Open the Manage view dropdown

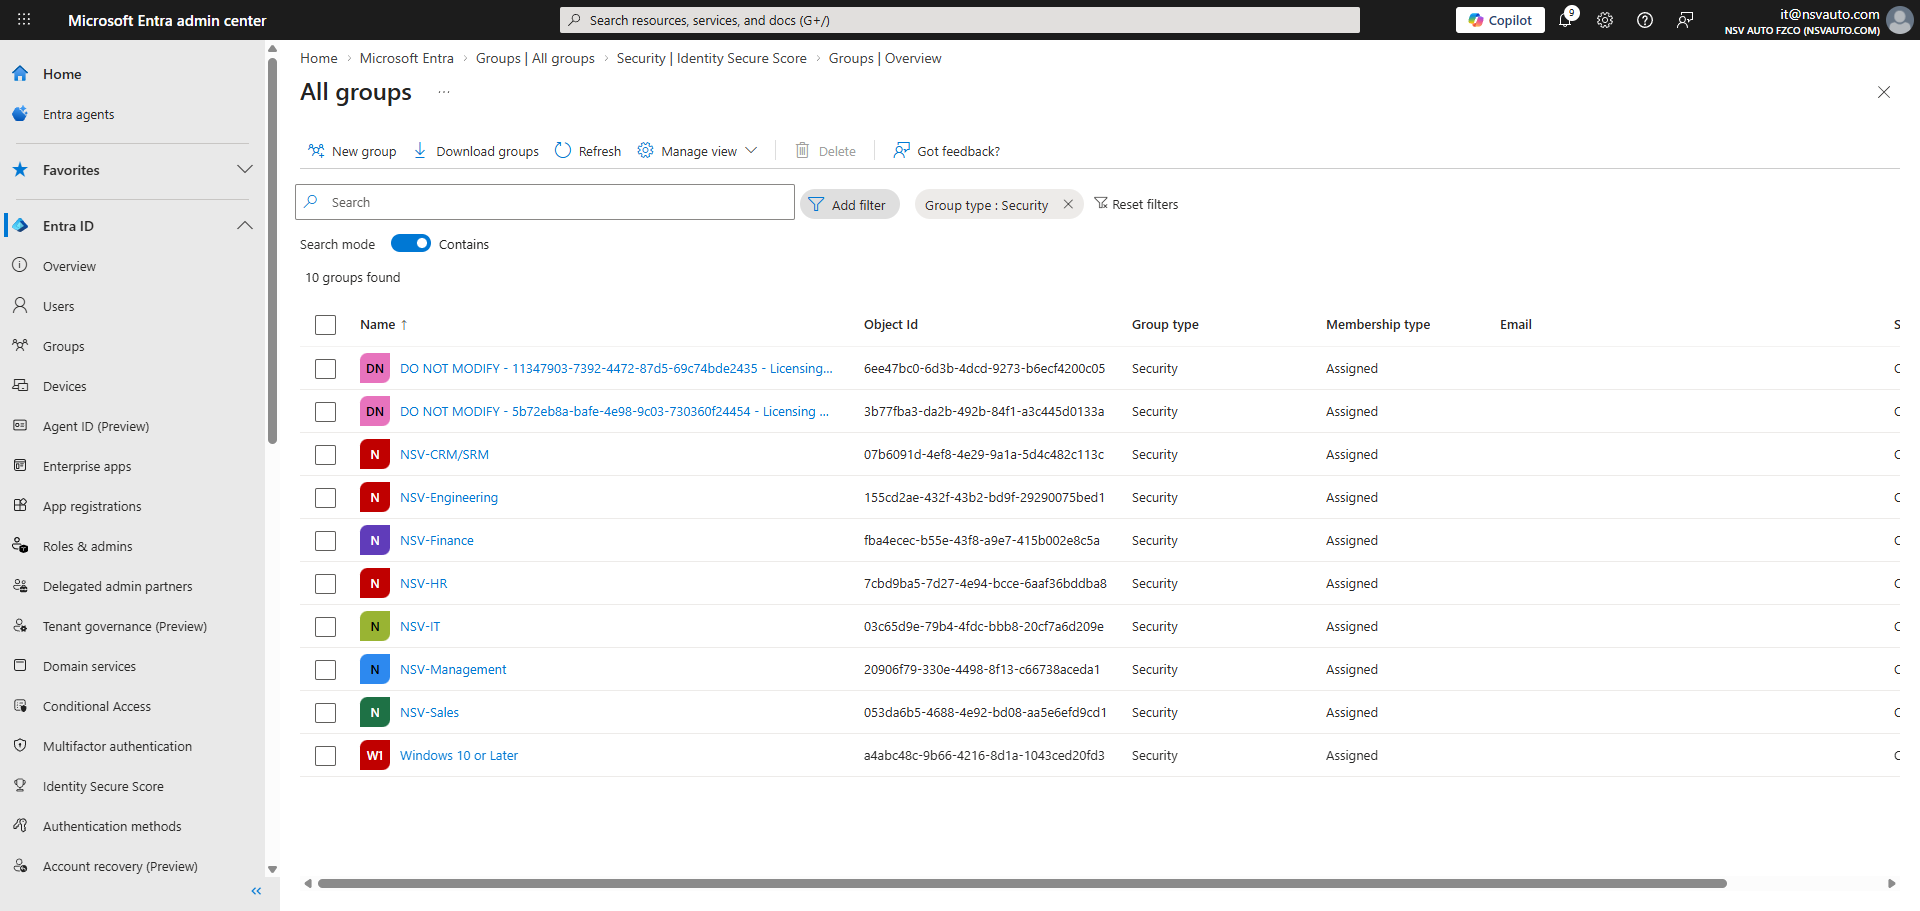click(x=698, y=151)
